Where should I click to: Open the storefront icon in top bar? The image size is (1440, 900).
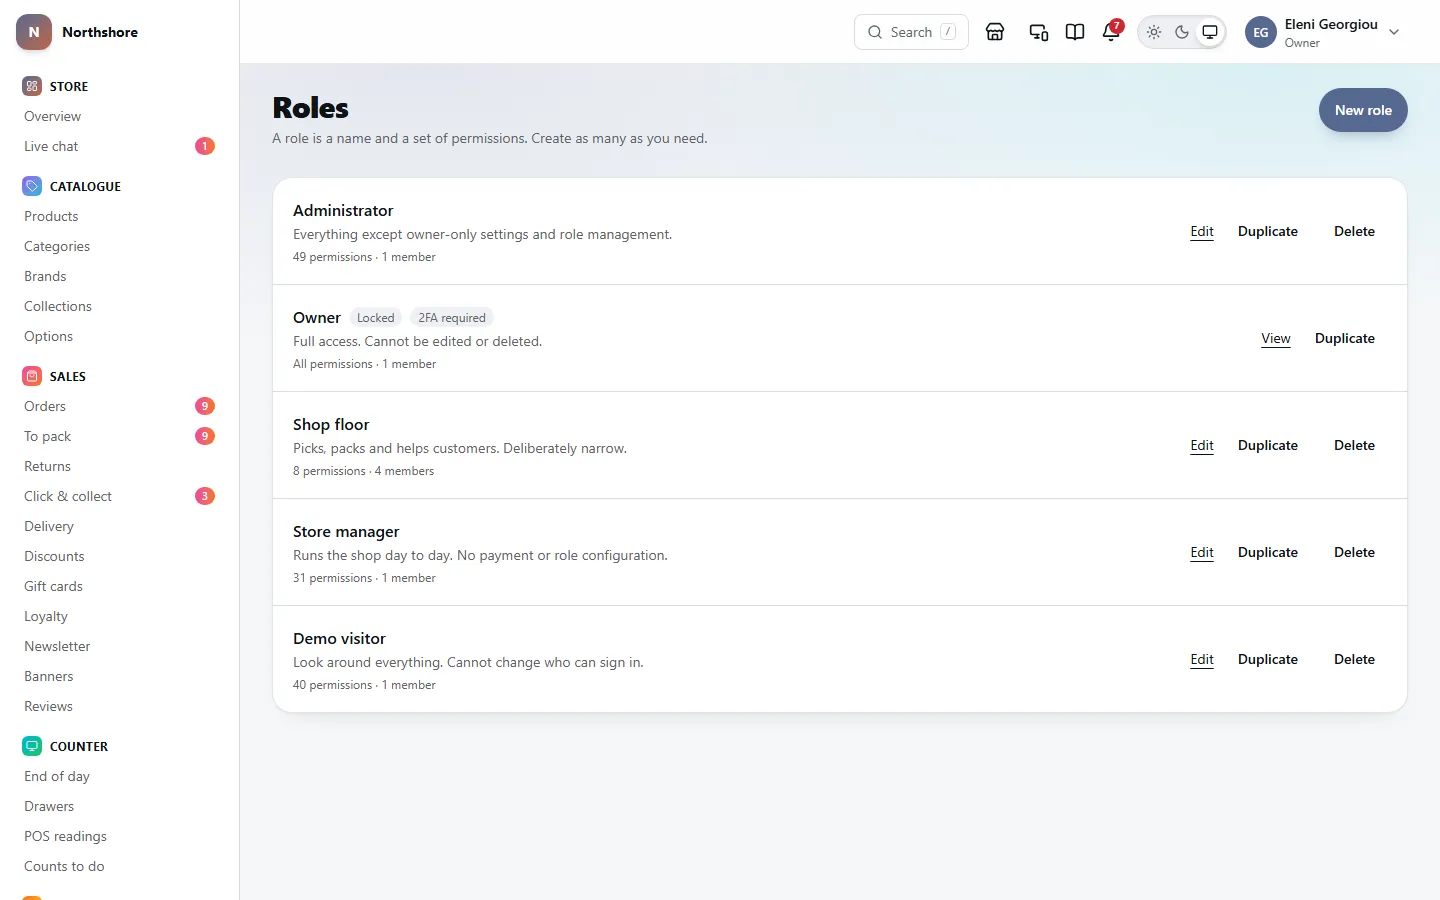coord(995,32)
